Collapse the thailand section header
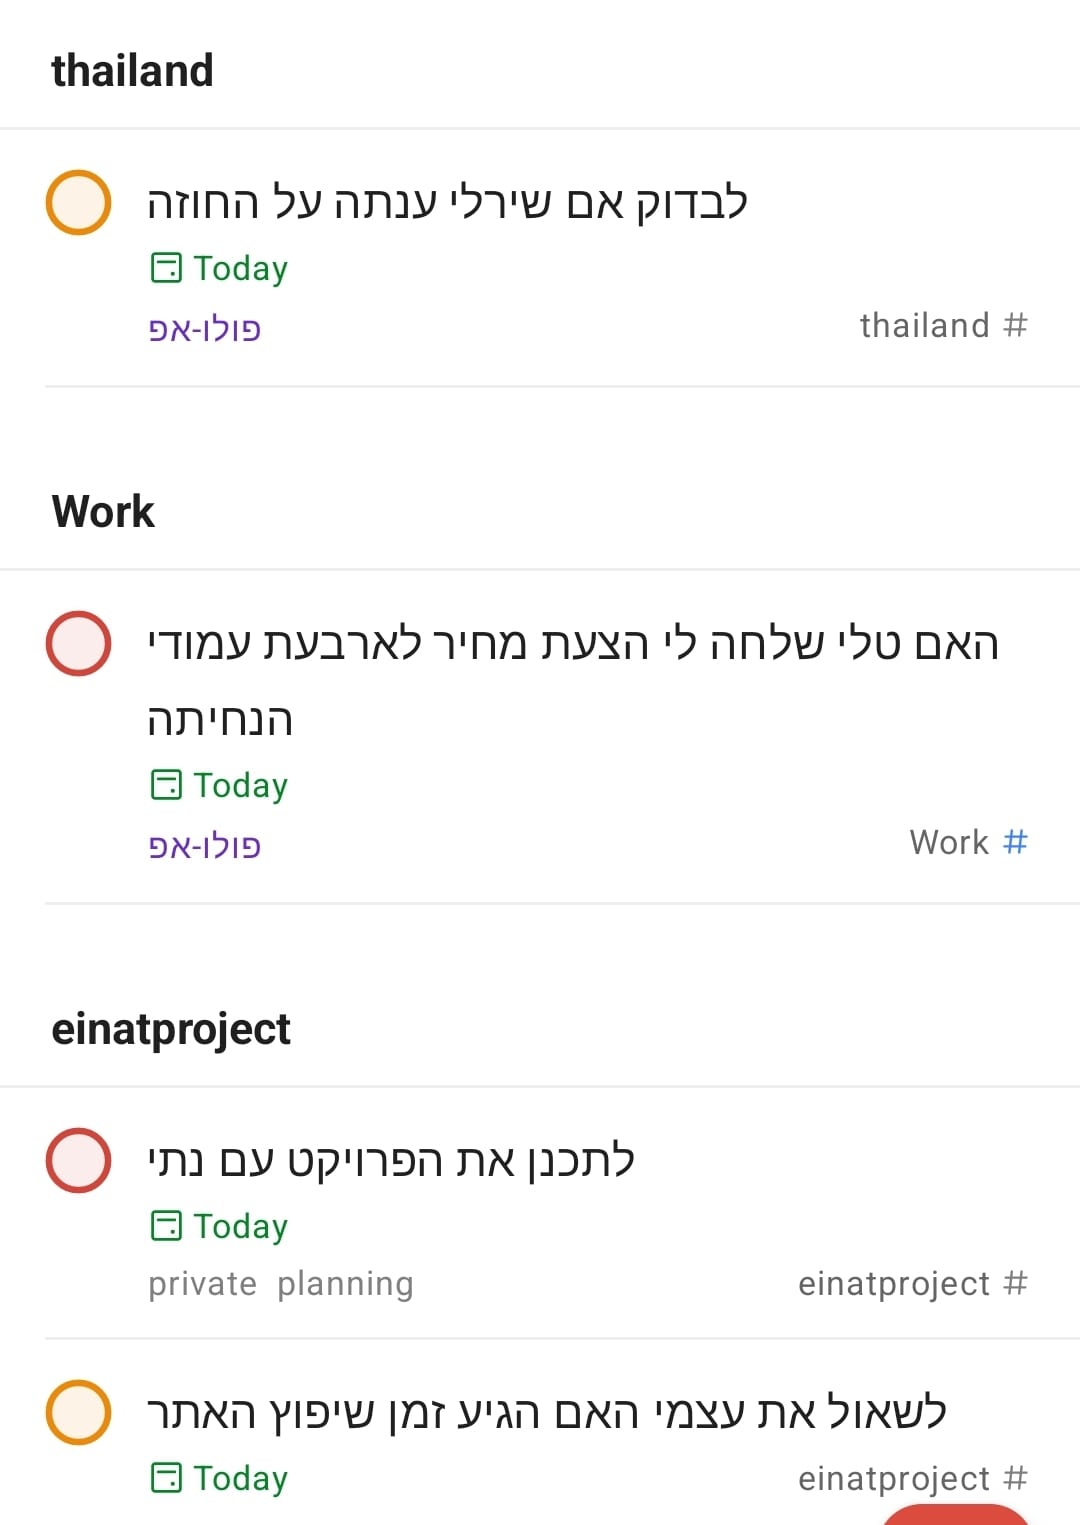The width and height of the screenshot is (1080, 1525). click(x=132, y=71)
